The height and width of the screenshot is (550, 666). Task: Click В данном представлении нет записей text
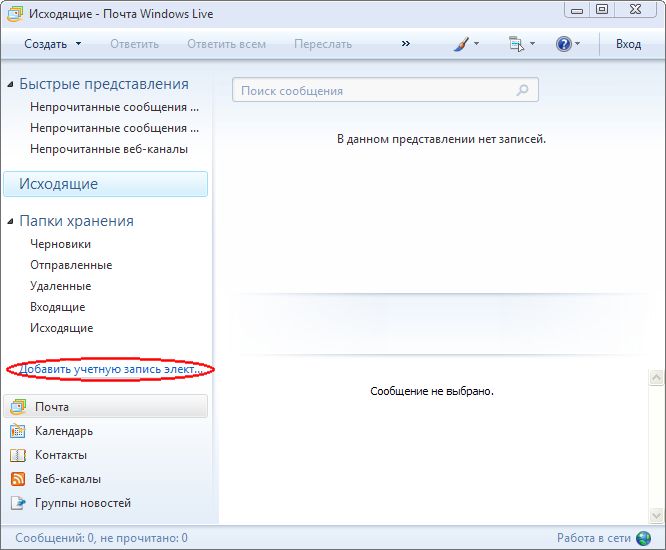441,139
